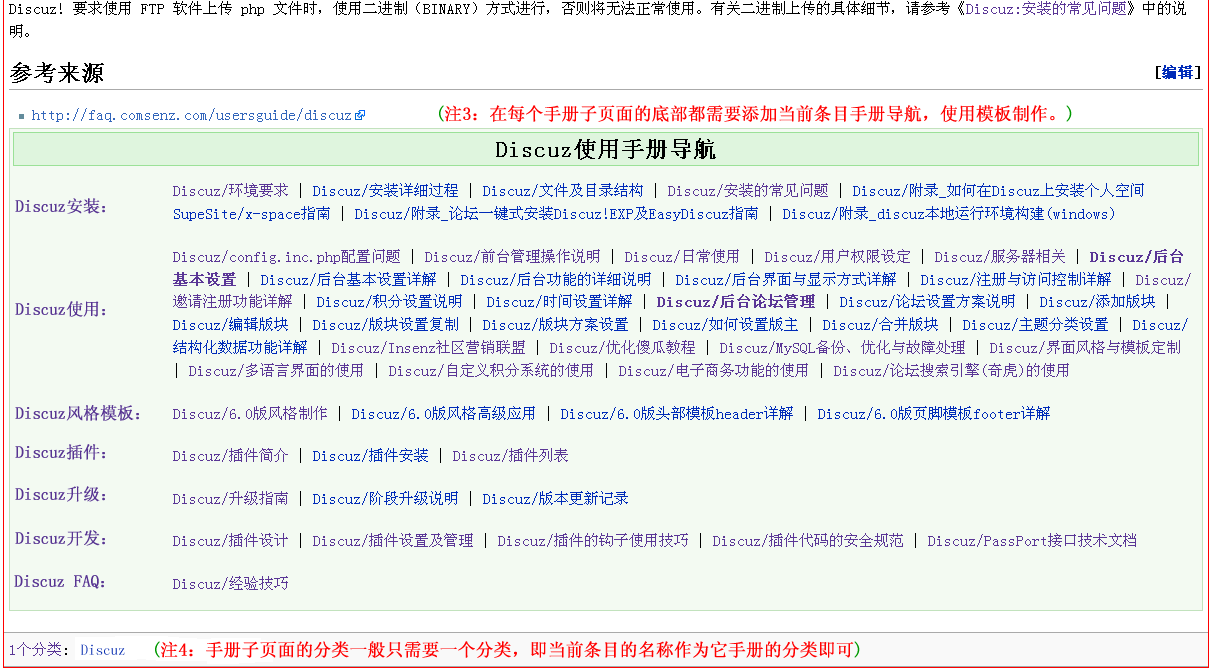Open Discuz/编辑版块 page
The image size is (1211, 668).
tap(230, 324)
